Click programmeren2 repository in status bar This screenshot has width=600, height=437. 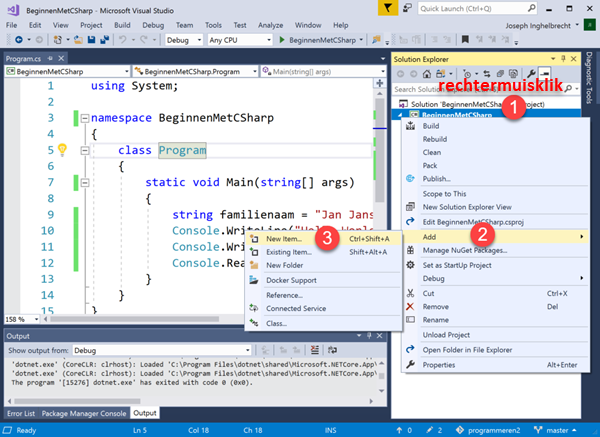tap(488, 430)
